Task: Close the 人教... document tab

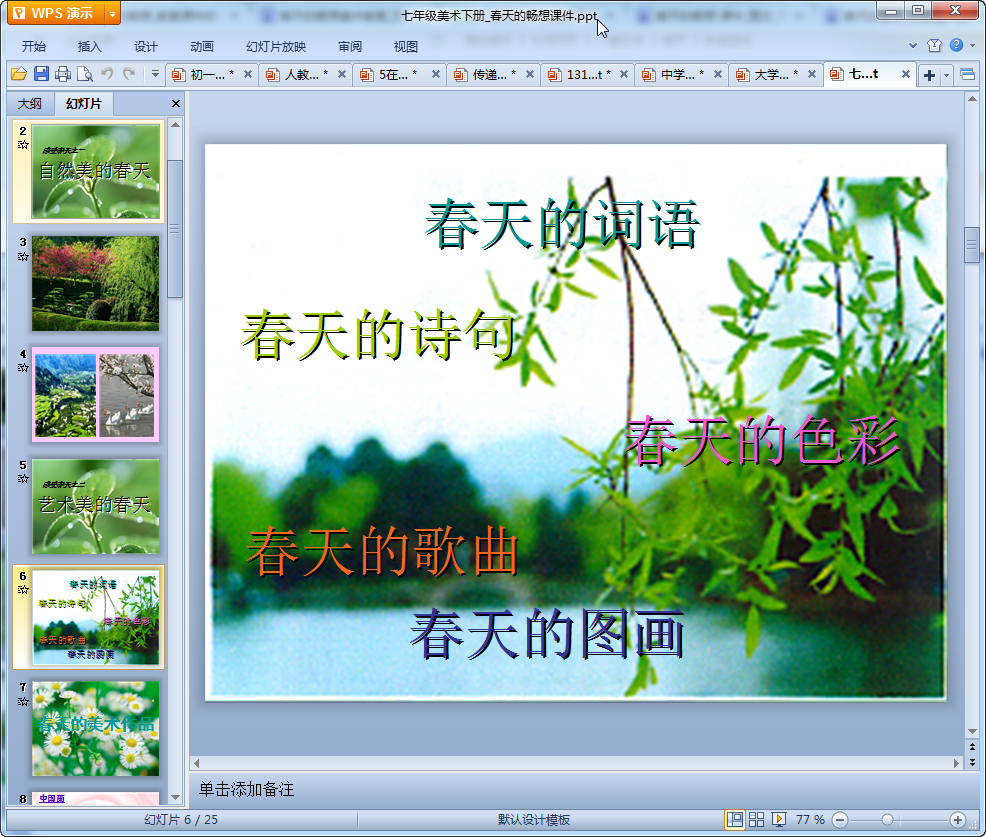Action: [341, 74]
